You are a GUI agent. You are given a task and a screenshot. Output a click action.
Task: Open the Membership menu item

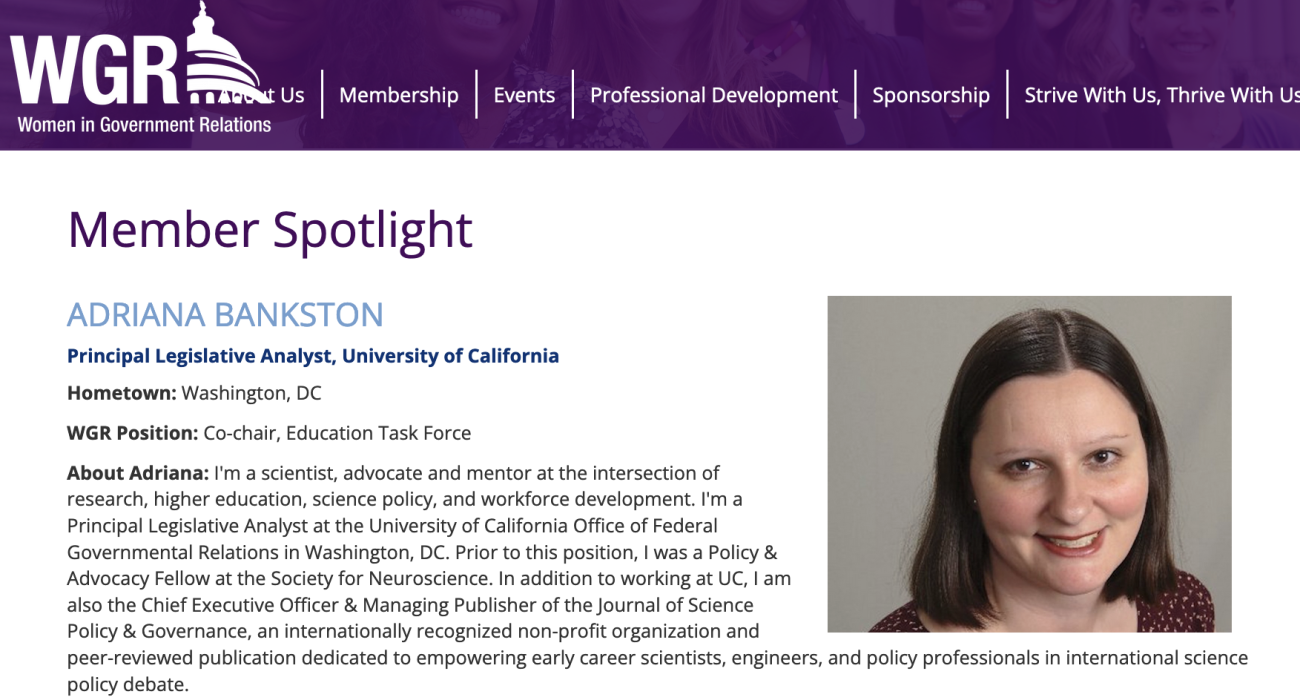(x=398, y=95)
